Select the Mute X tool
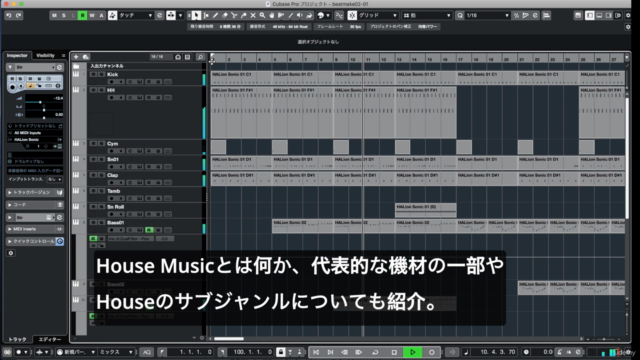The image size is (640, 360). pyautogui.click(x=253, y=16)
